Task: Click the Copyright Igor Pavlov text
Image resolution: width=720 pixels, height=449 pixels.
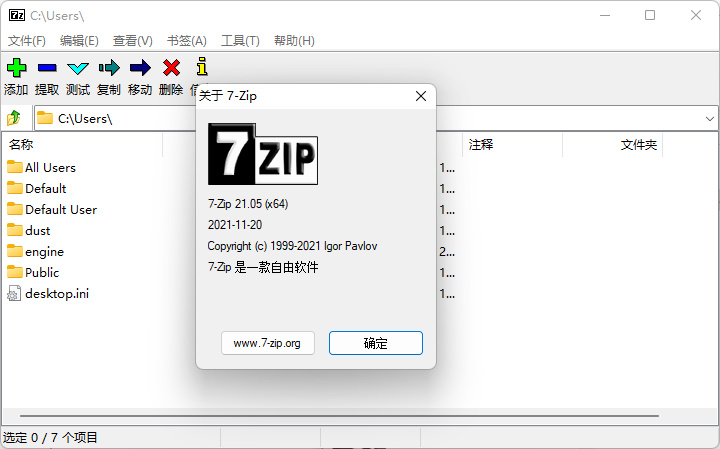Action: point(292,246)
